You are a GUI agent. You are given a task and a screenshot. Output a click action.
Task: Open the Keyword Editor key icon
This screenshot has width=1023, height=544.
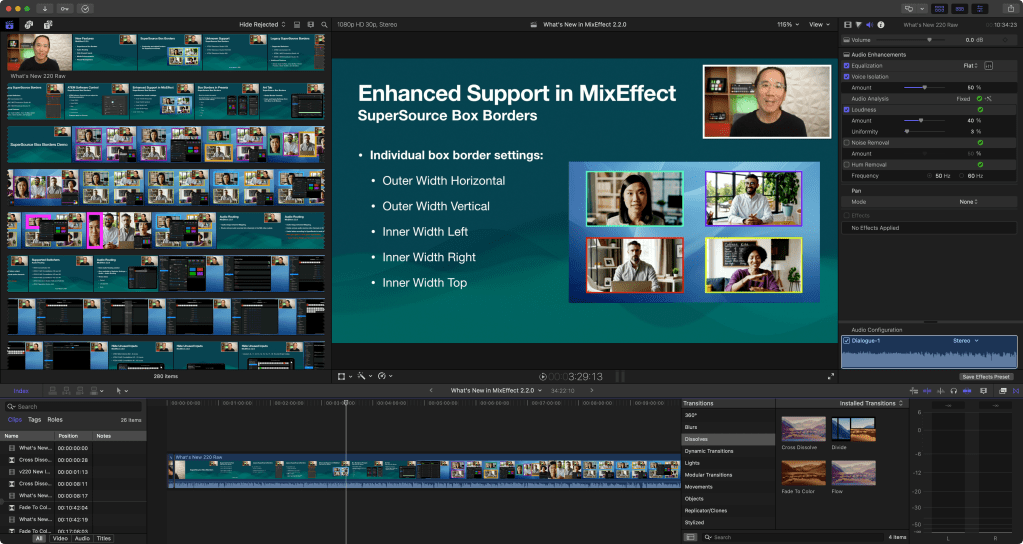[66, 8]
